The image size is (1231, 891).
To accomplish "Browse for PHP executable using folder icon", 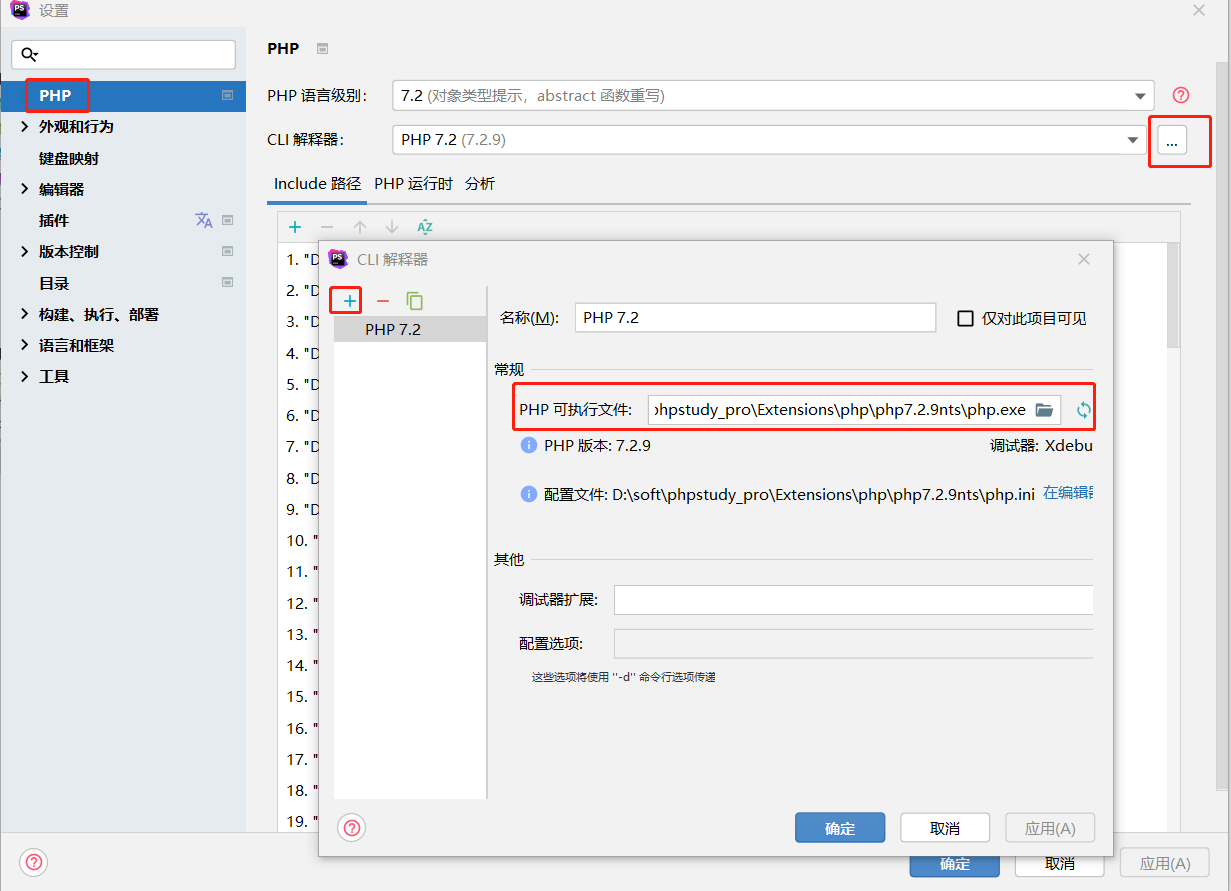I will click(x=1044, y=410).
